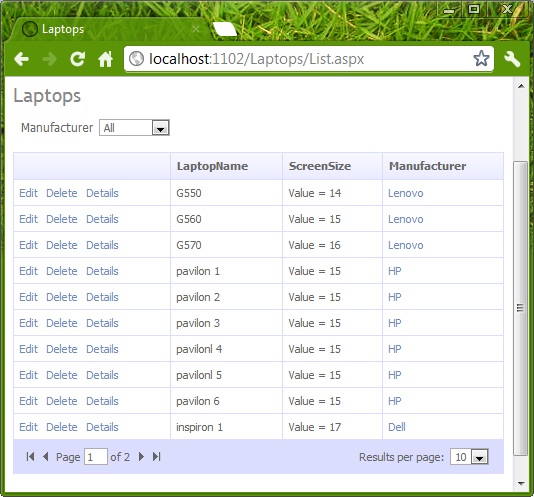Delete the pavilonl 5 laptop

point(62,375)
